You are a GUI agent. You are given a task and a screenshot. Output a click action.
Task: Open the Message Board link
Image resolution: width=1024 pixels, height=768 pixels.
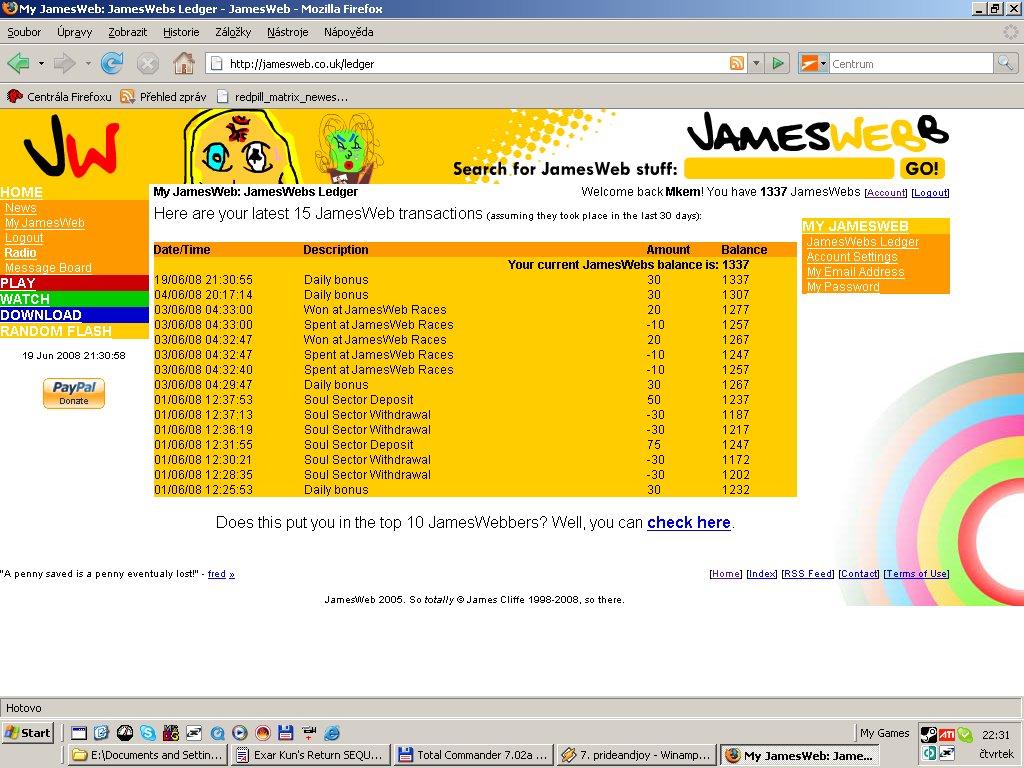(48, 268)
